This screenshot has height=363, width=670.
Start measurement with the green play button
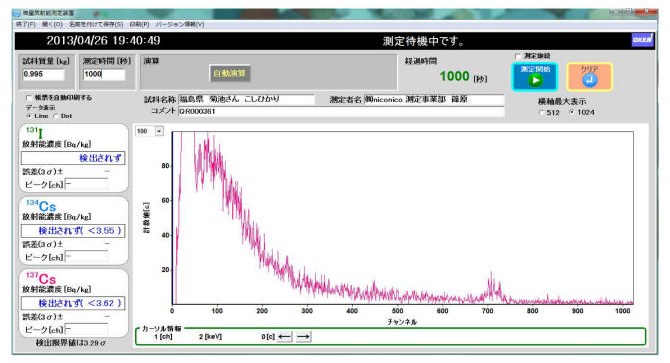click(535, 77)
